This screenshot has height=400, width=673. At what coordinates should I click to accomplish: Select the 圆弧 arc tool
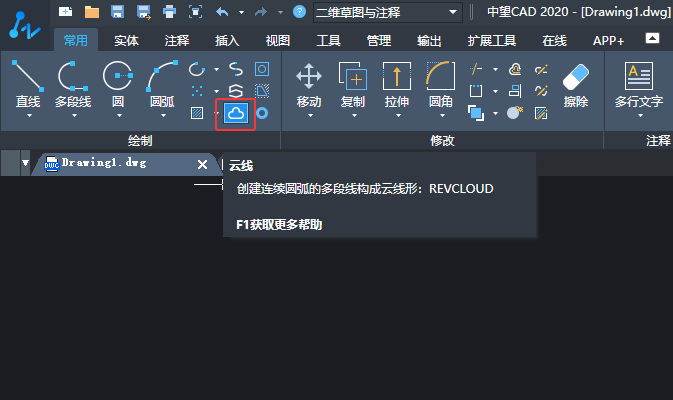point(162,84)
